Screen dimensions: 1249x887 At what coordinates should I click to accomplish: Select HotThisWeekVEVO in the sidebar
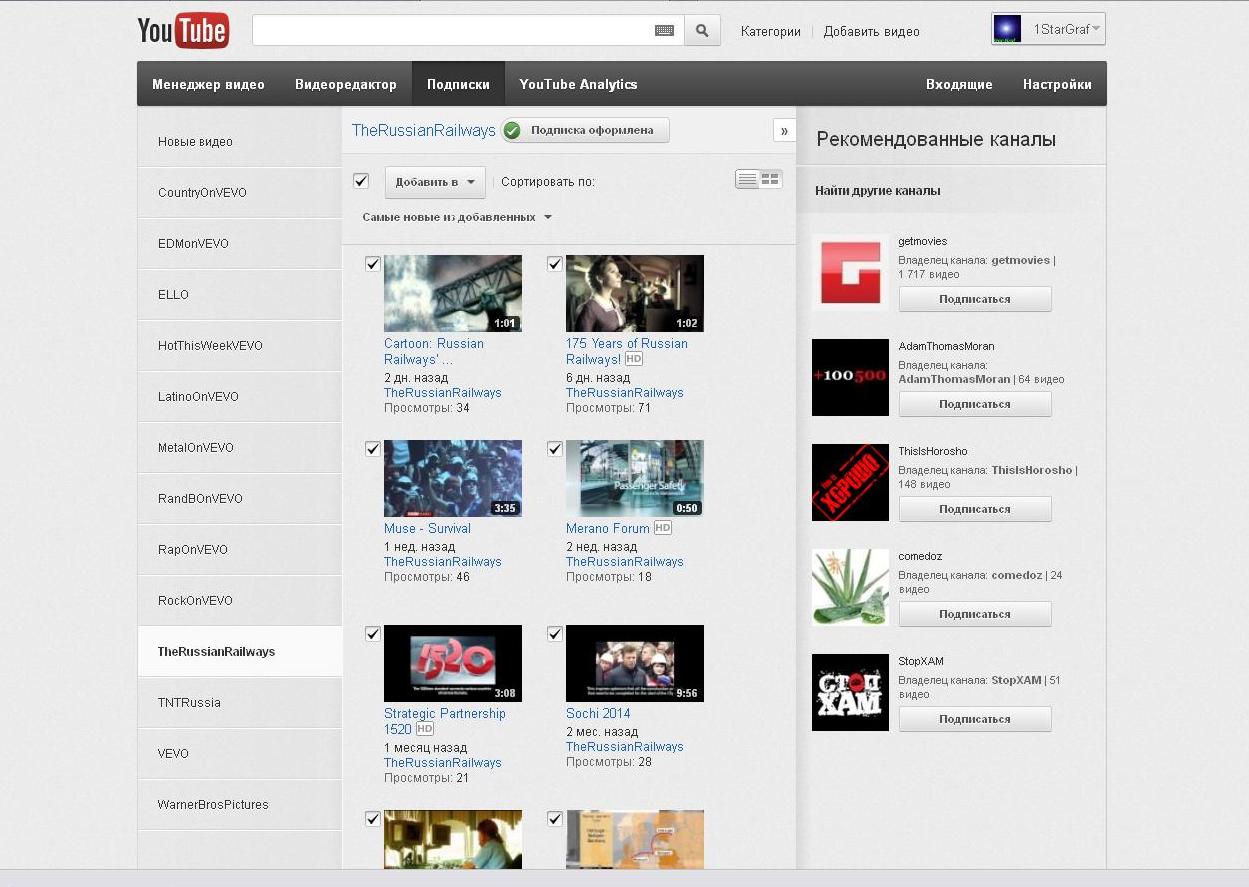tap(240, 346)
